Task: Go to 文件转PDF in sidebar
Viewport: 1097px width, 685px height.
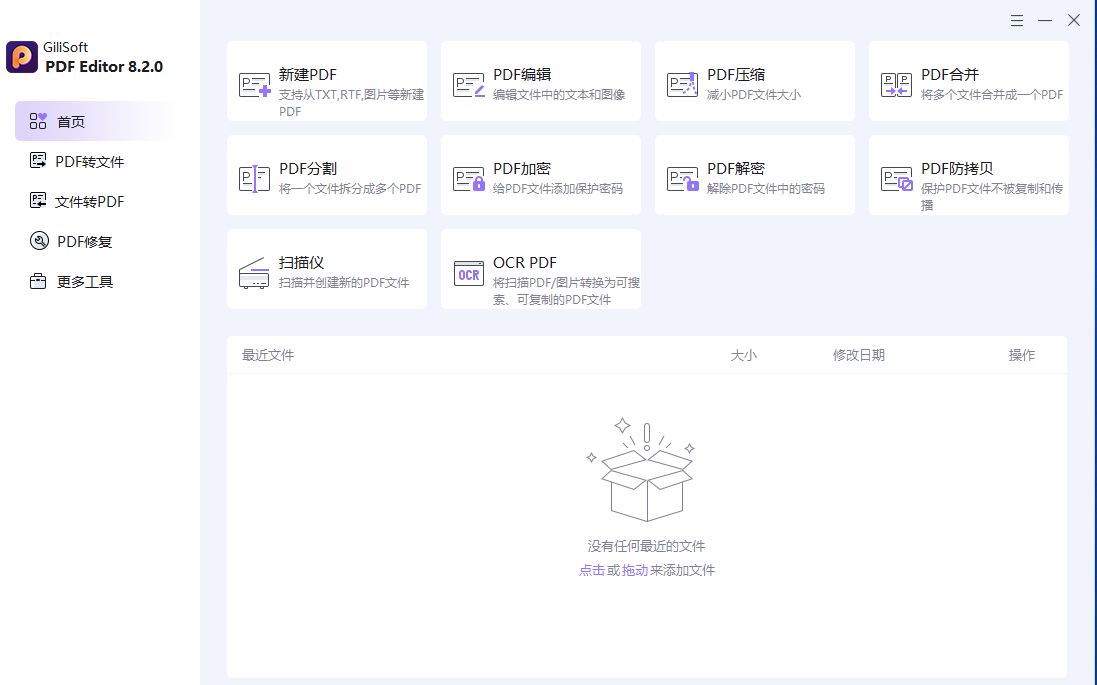Action: point(89,202)
